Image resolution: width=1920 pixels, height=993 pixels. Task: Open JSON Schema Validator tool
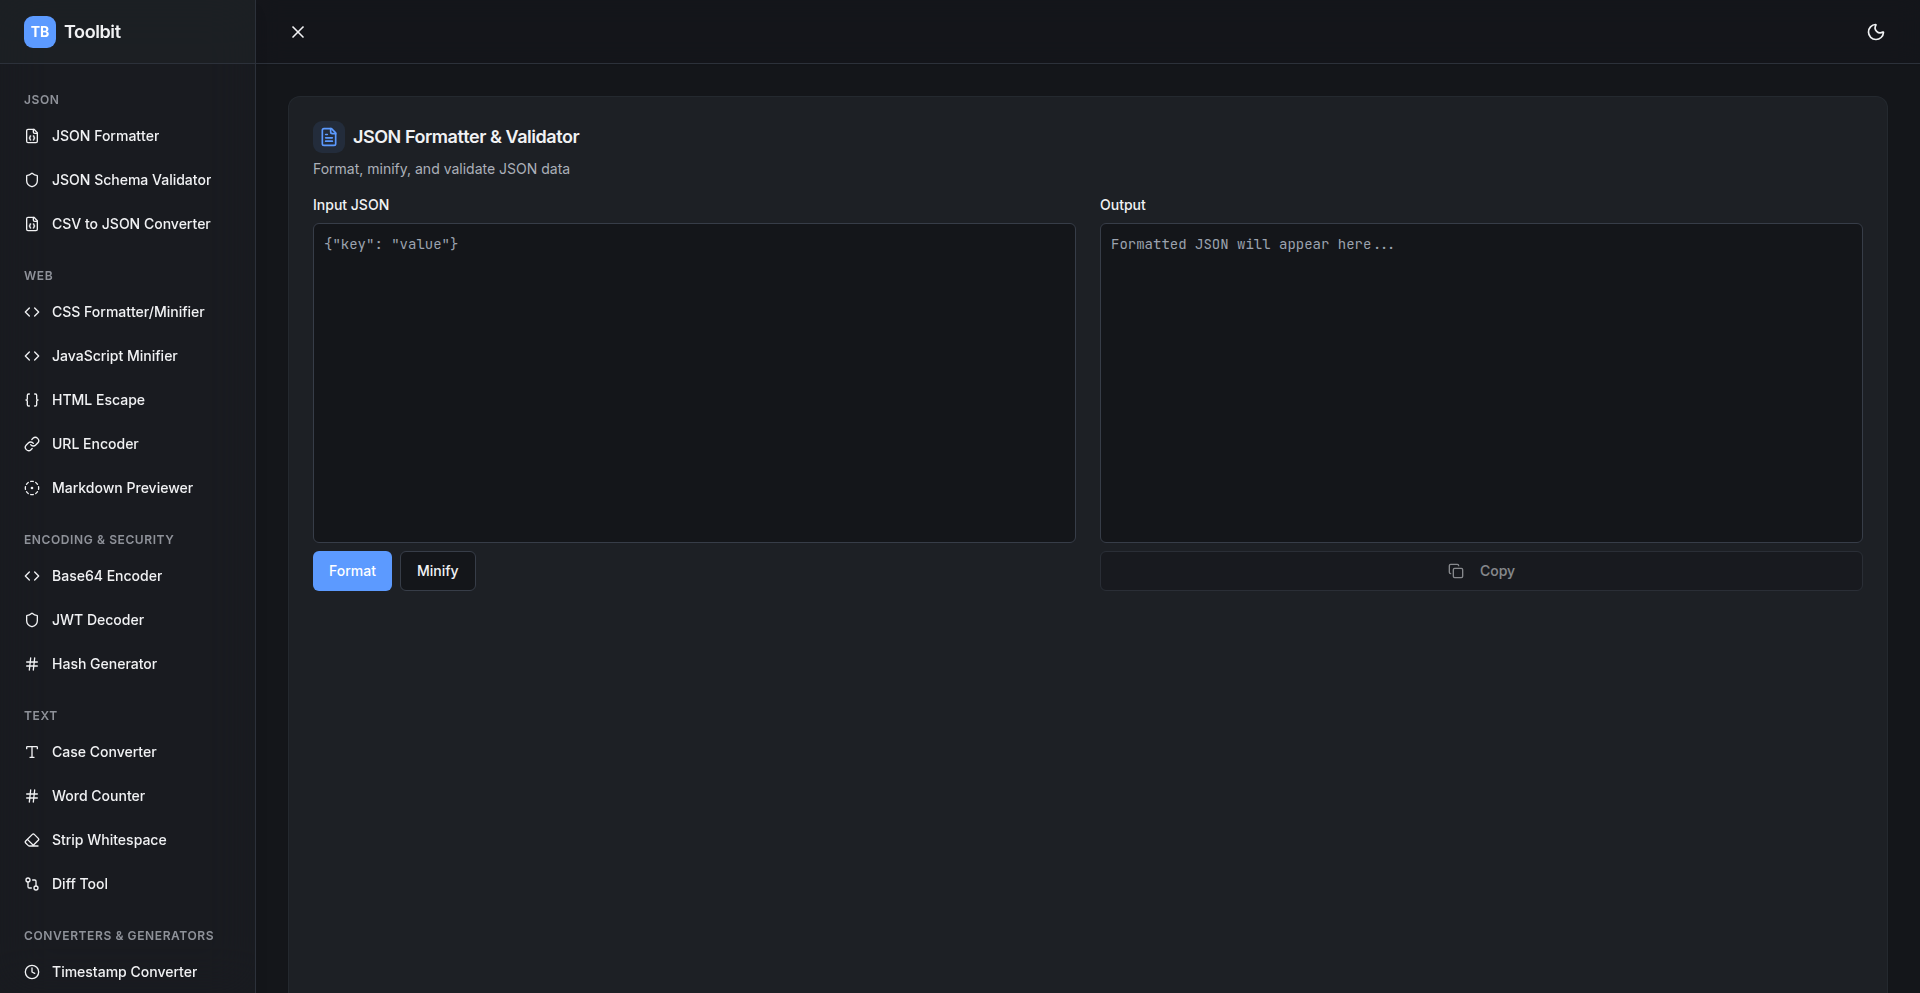point(127,180)
